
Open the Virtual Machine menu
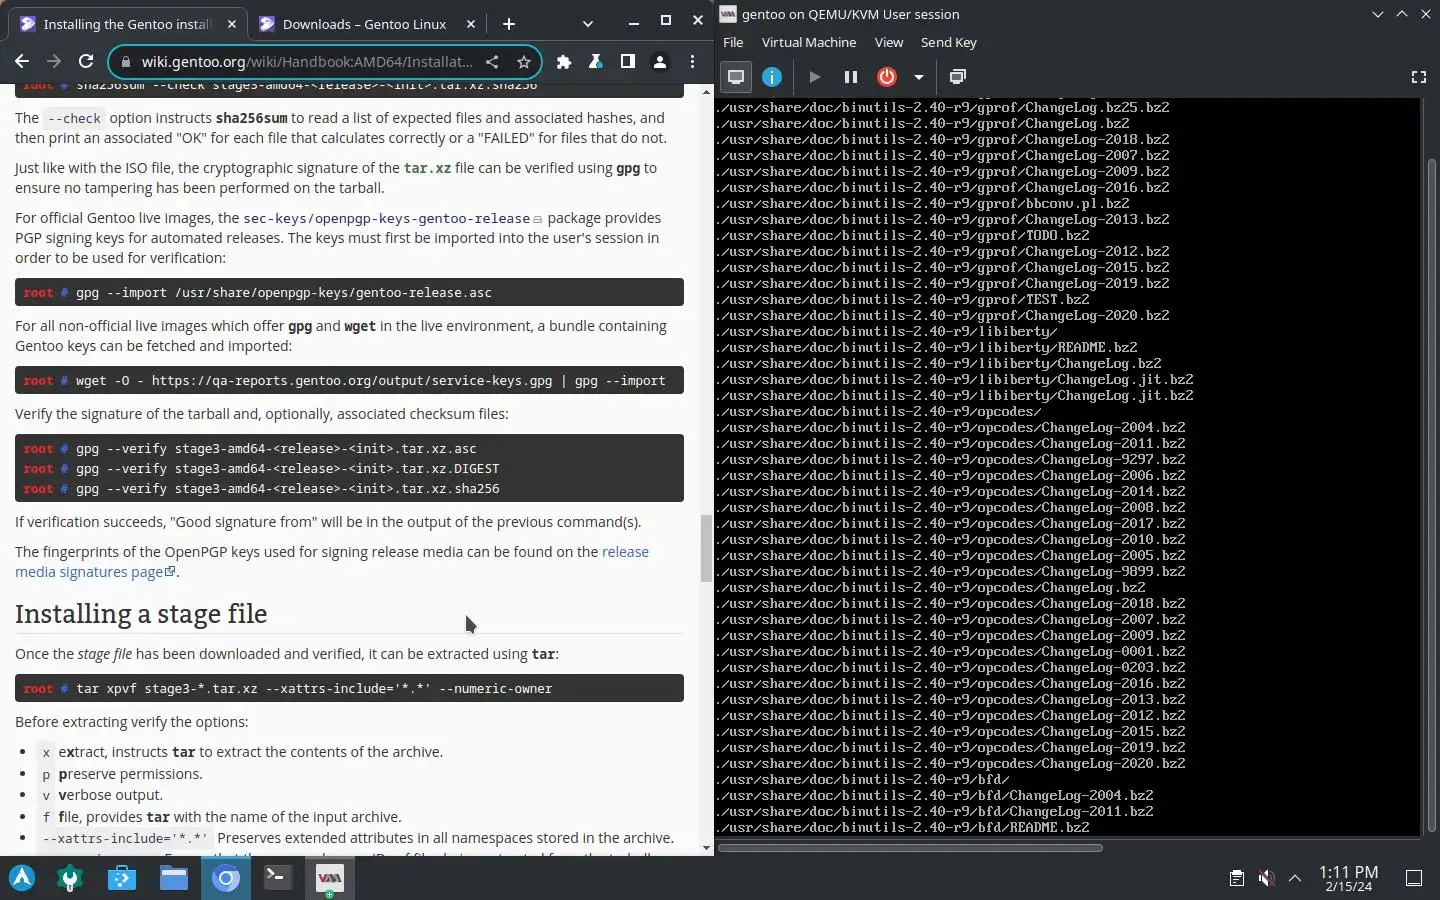(x=809, y=42)
